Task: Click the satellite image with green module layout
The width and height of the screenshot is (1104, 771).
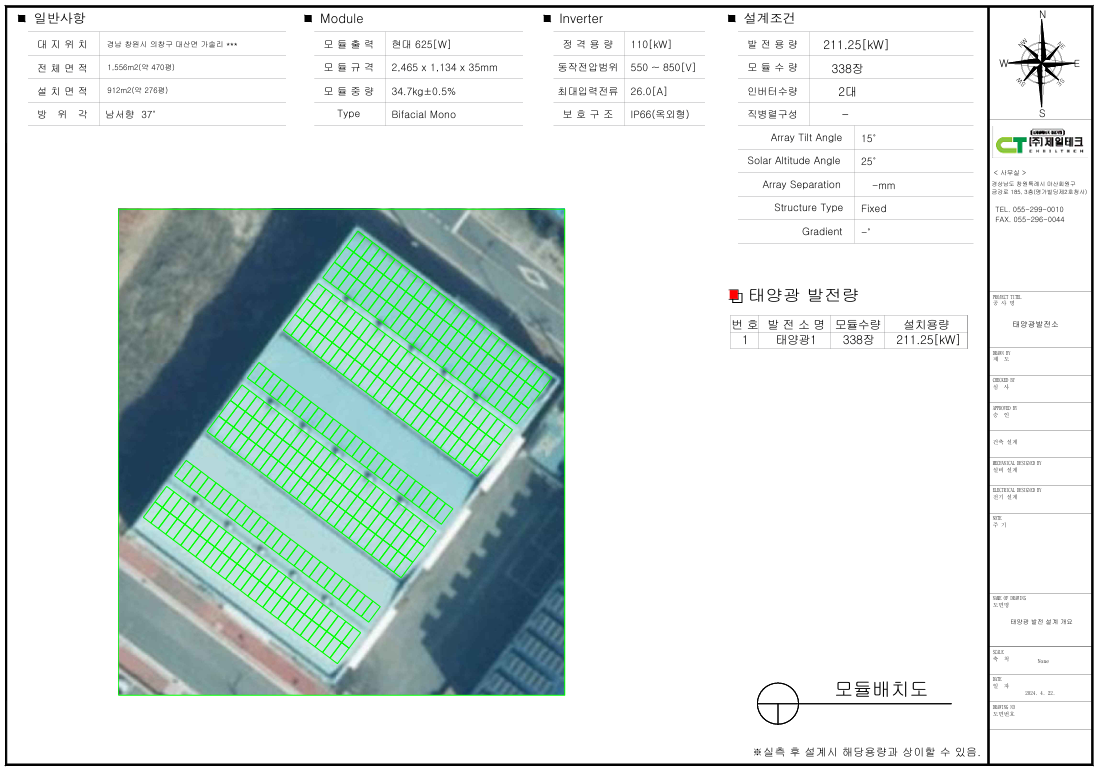Action: [x=341, y=451]
